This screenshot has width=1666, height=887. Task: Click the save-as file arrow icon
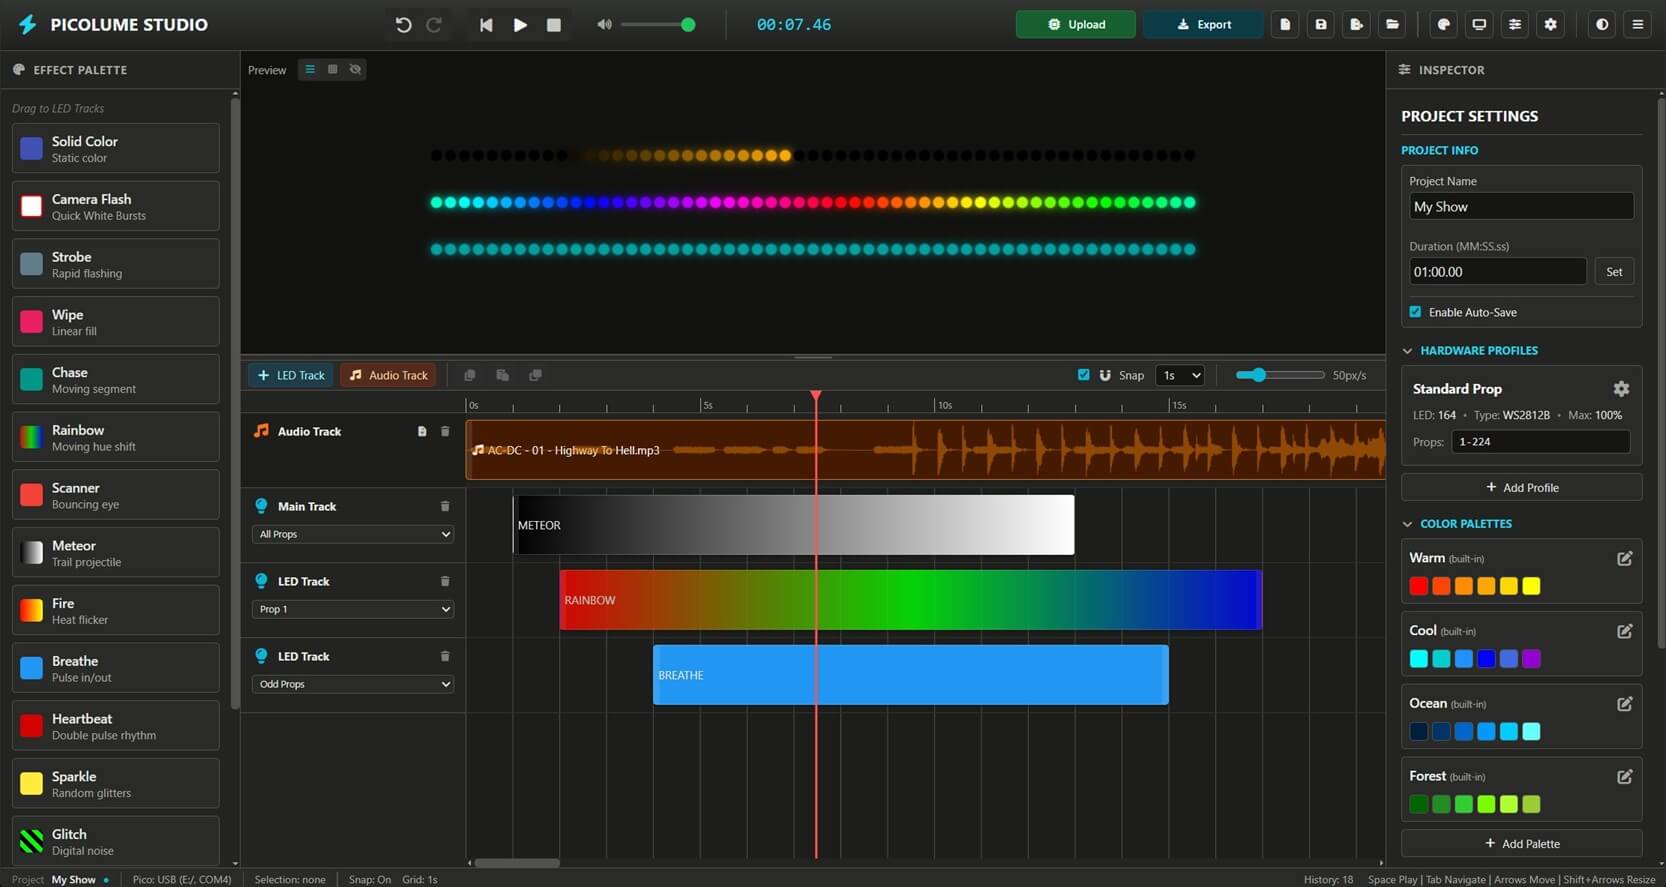[x=1357, y=24]
